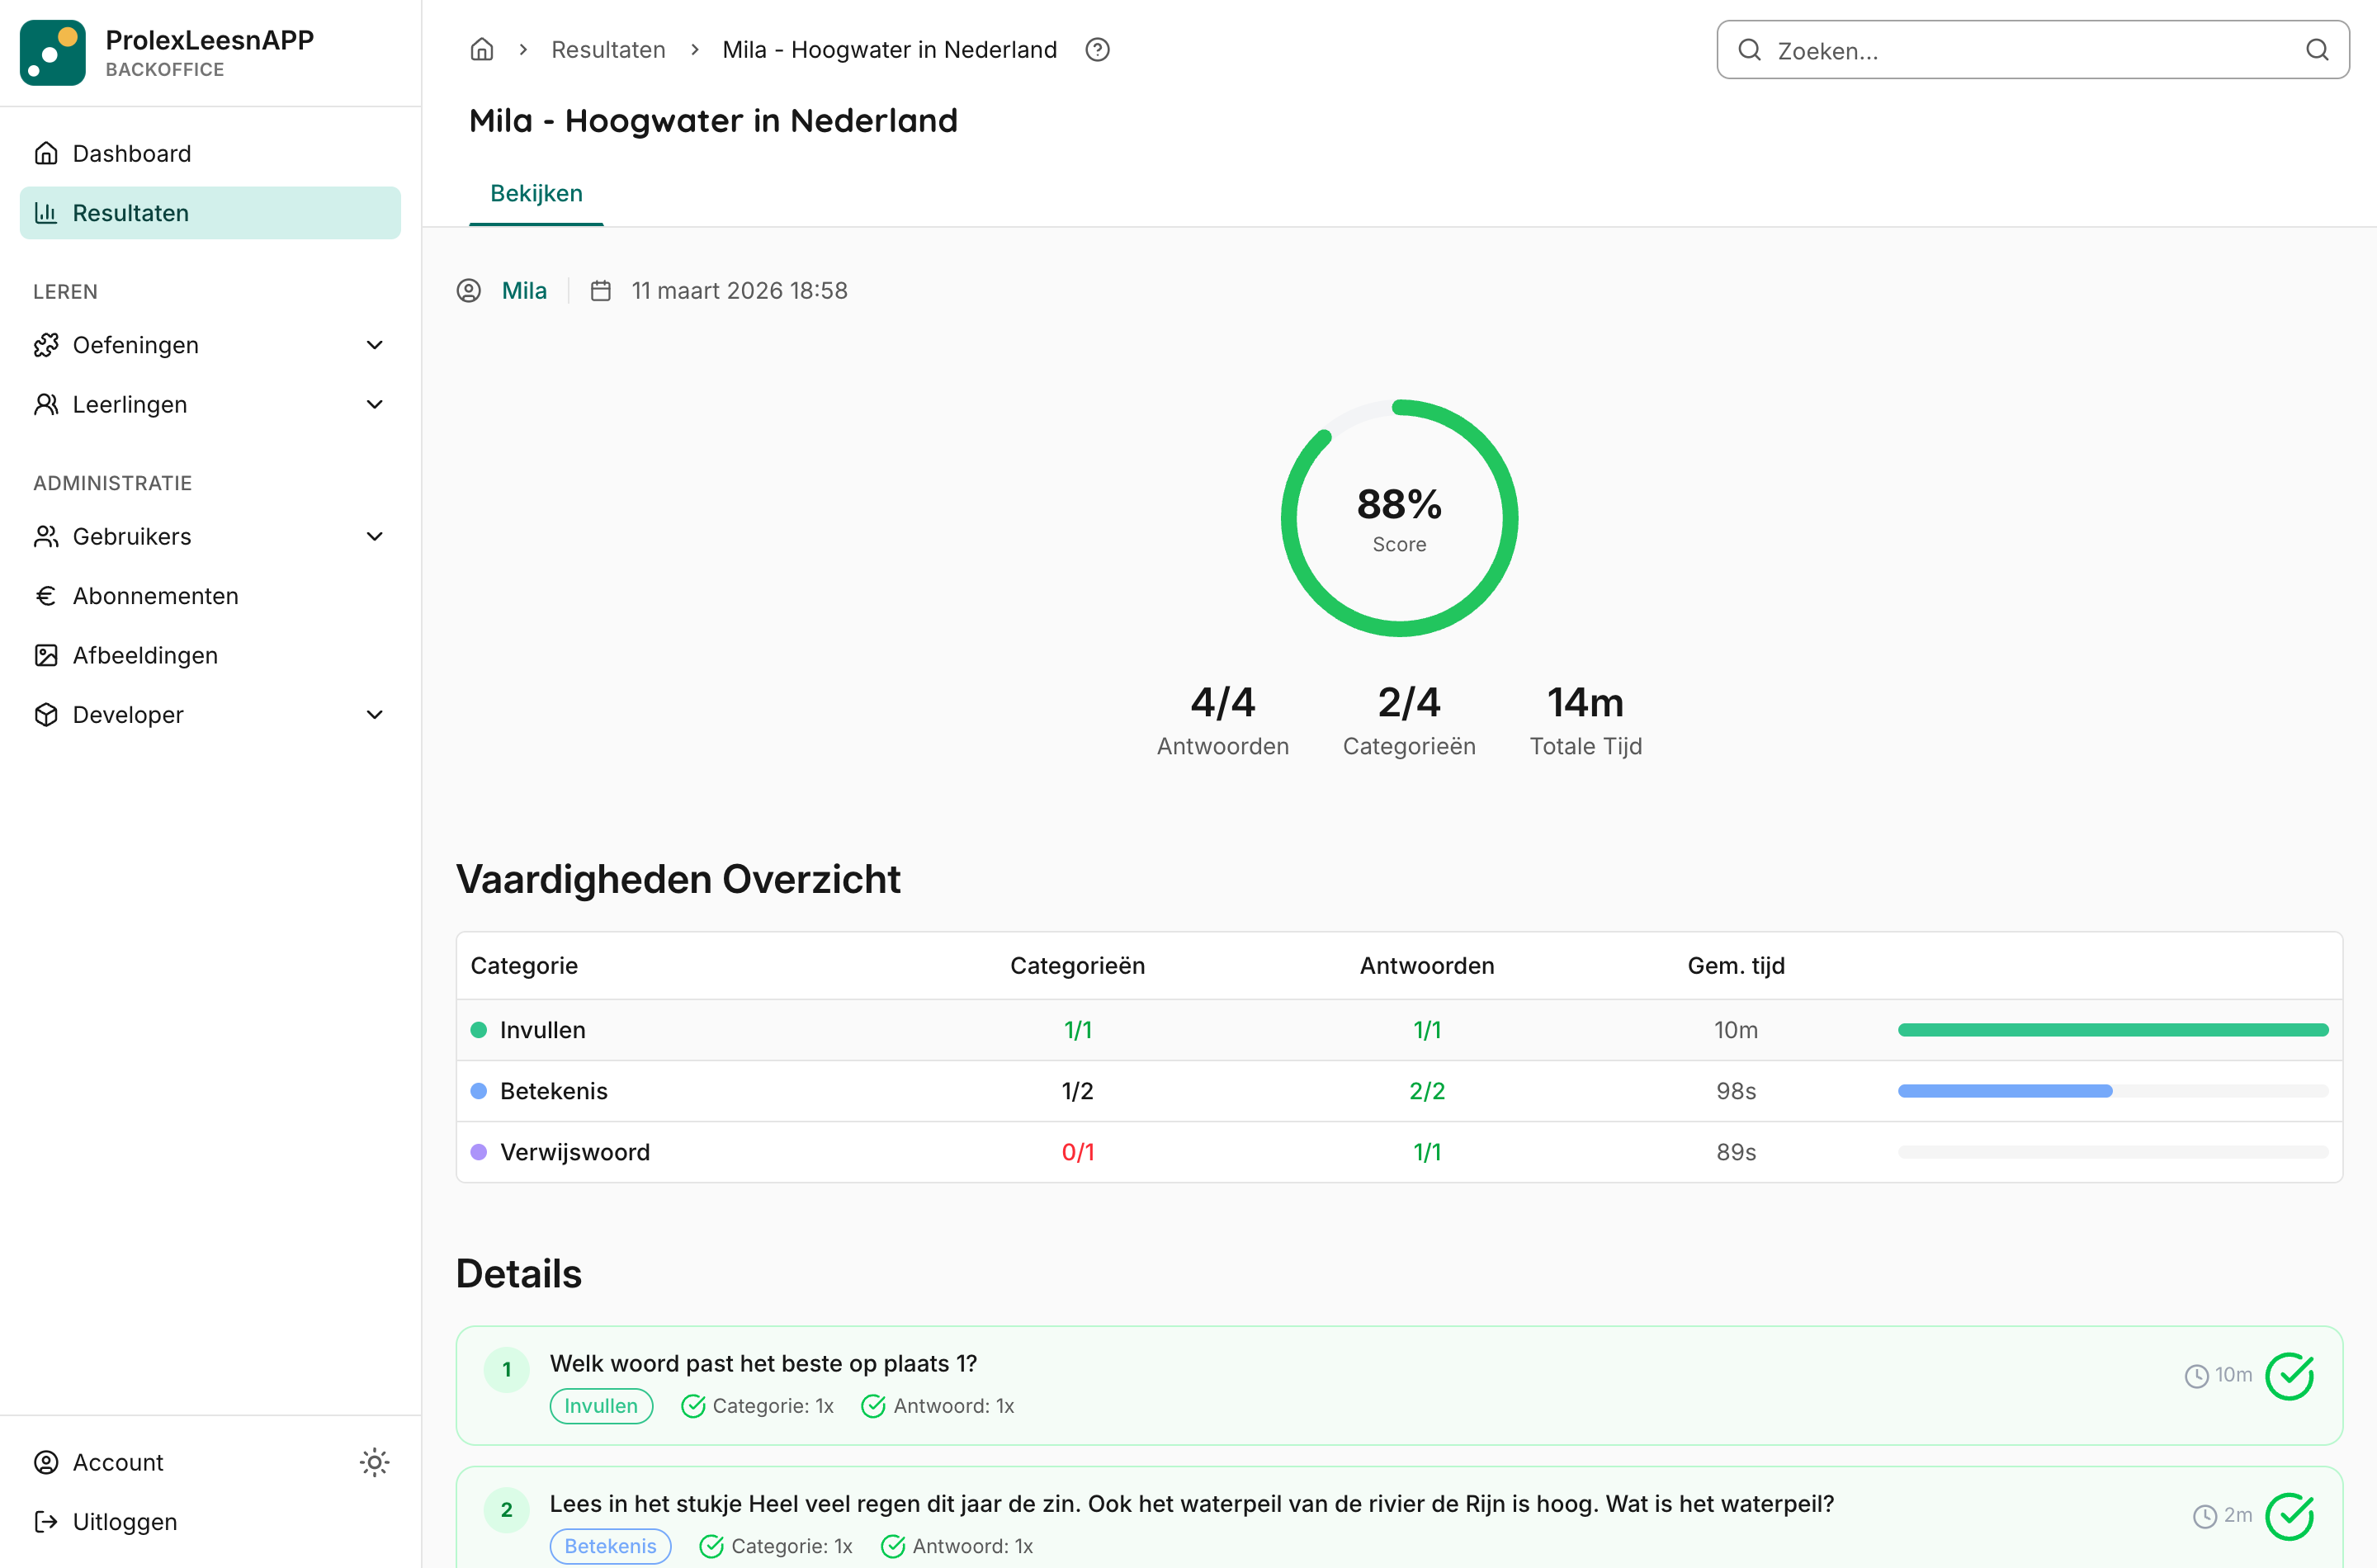Click the Abonnementen euro icon

pyautogui.click(x=46, y=596)
